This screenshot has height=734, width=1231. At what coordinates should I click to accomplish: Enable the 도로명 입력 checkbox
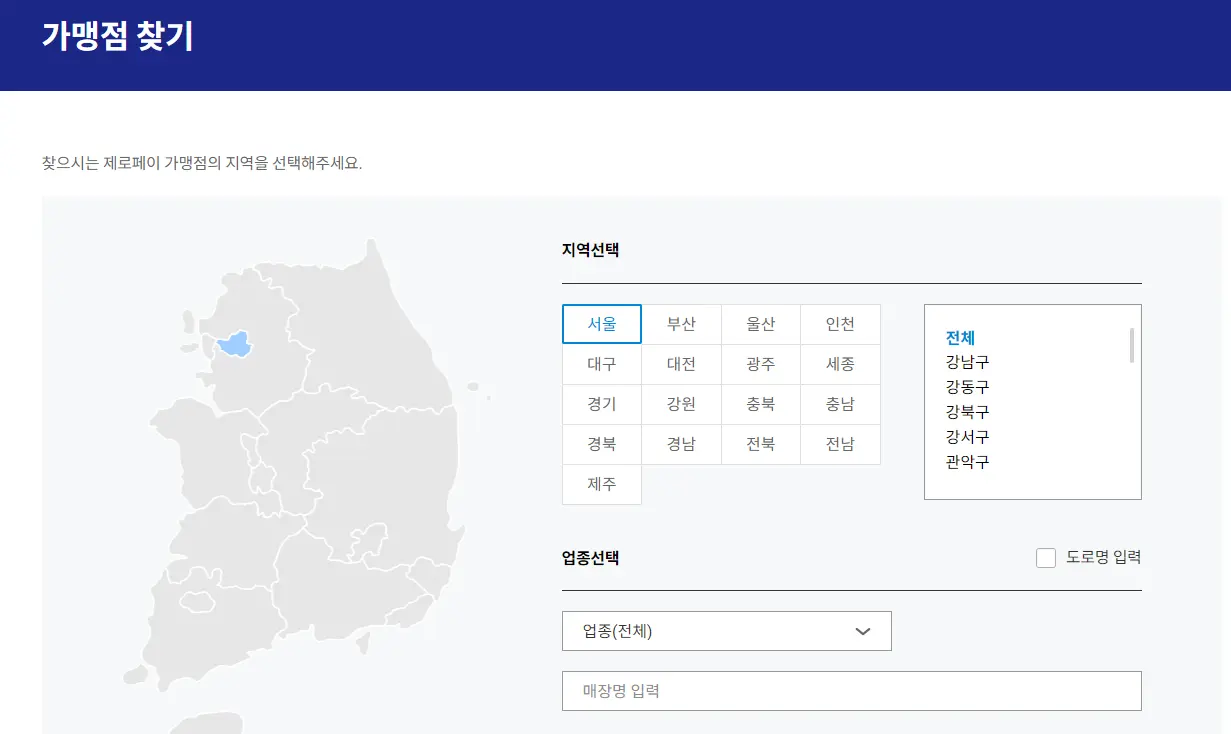[x=1046, y=558]
